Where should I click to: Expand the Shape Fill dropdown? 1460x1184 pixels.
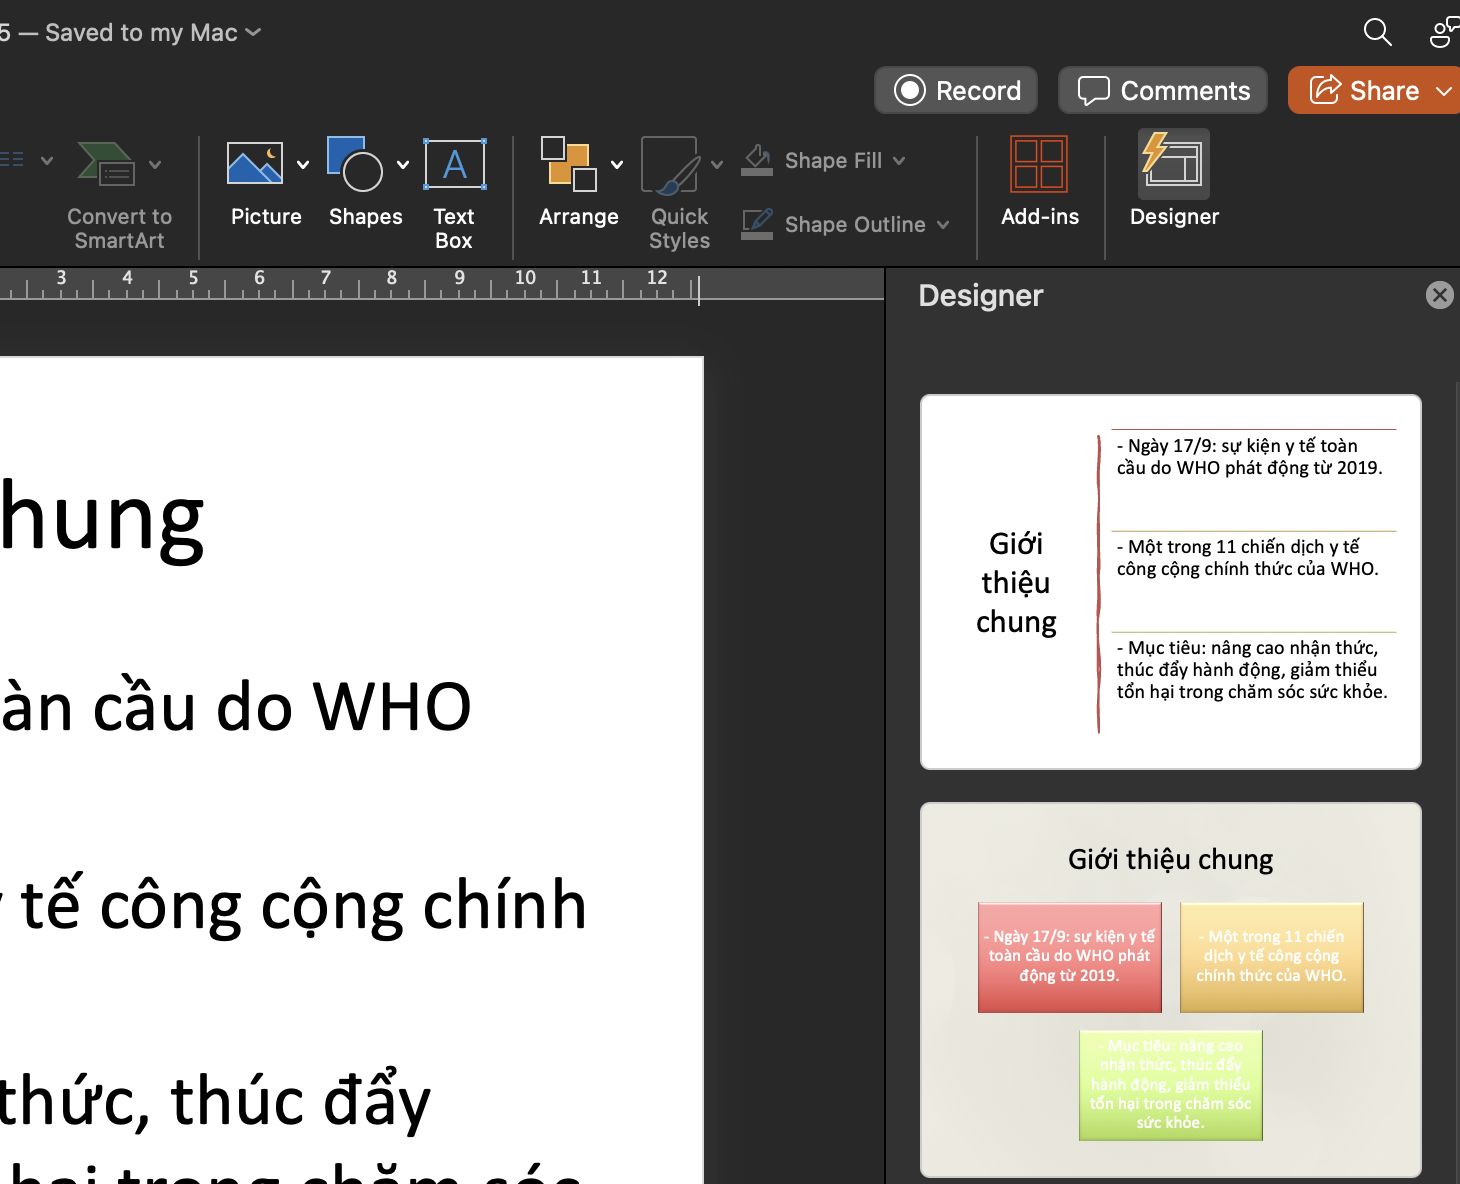pos(899,161)
